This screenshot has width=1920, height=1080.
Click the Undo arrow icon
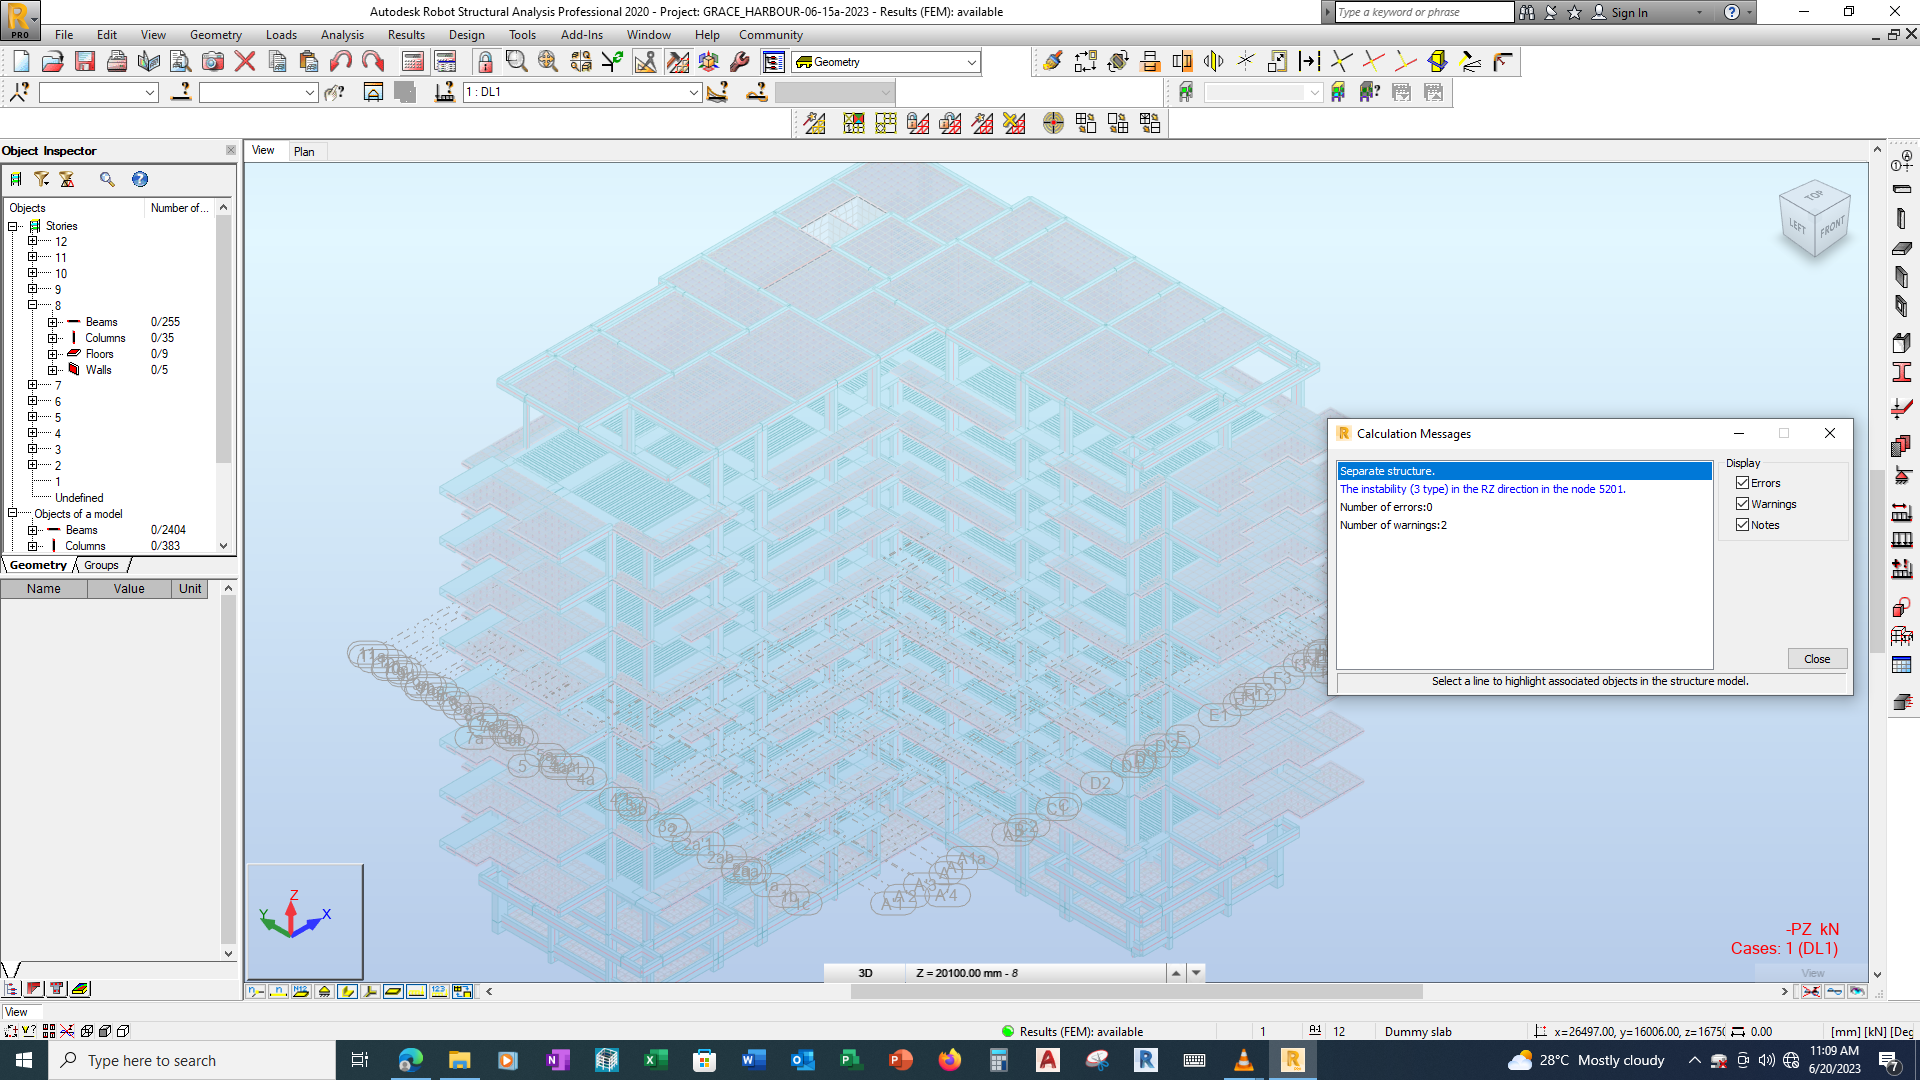click(341, 62)
